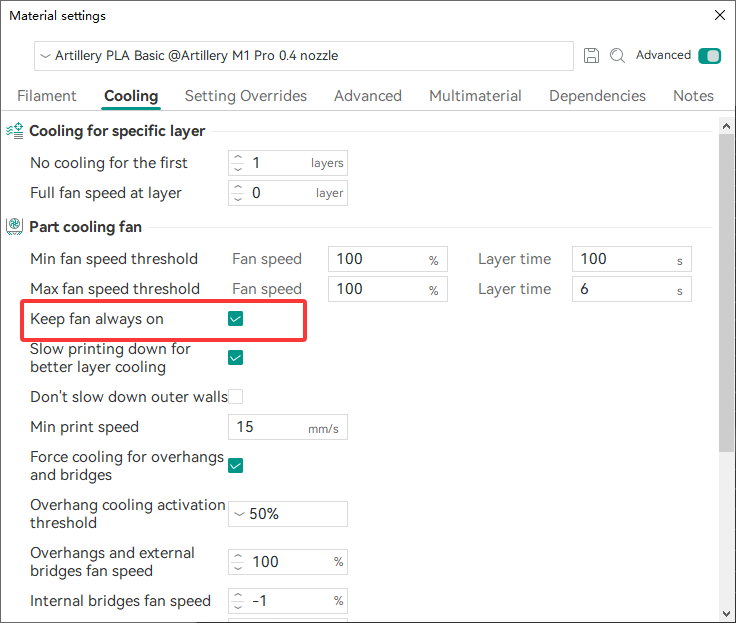Screen dimensions: 736x623
Task: Switch to the Filament tab
Action: click(47, 96)
